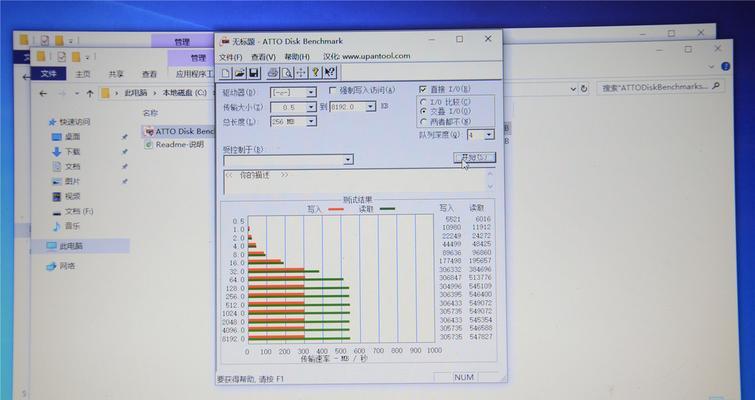
Task: Select the Readme-说明 file
Action: [x=174, y=144]
